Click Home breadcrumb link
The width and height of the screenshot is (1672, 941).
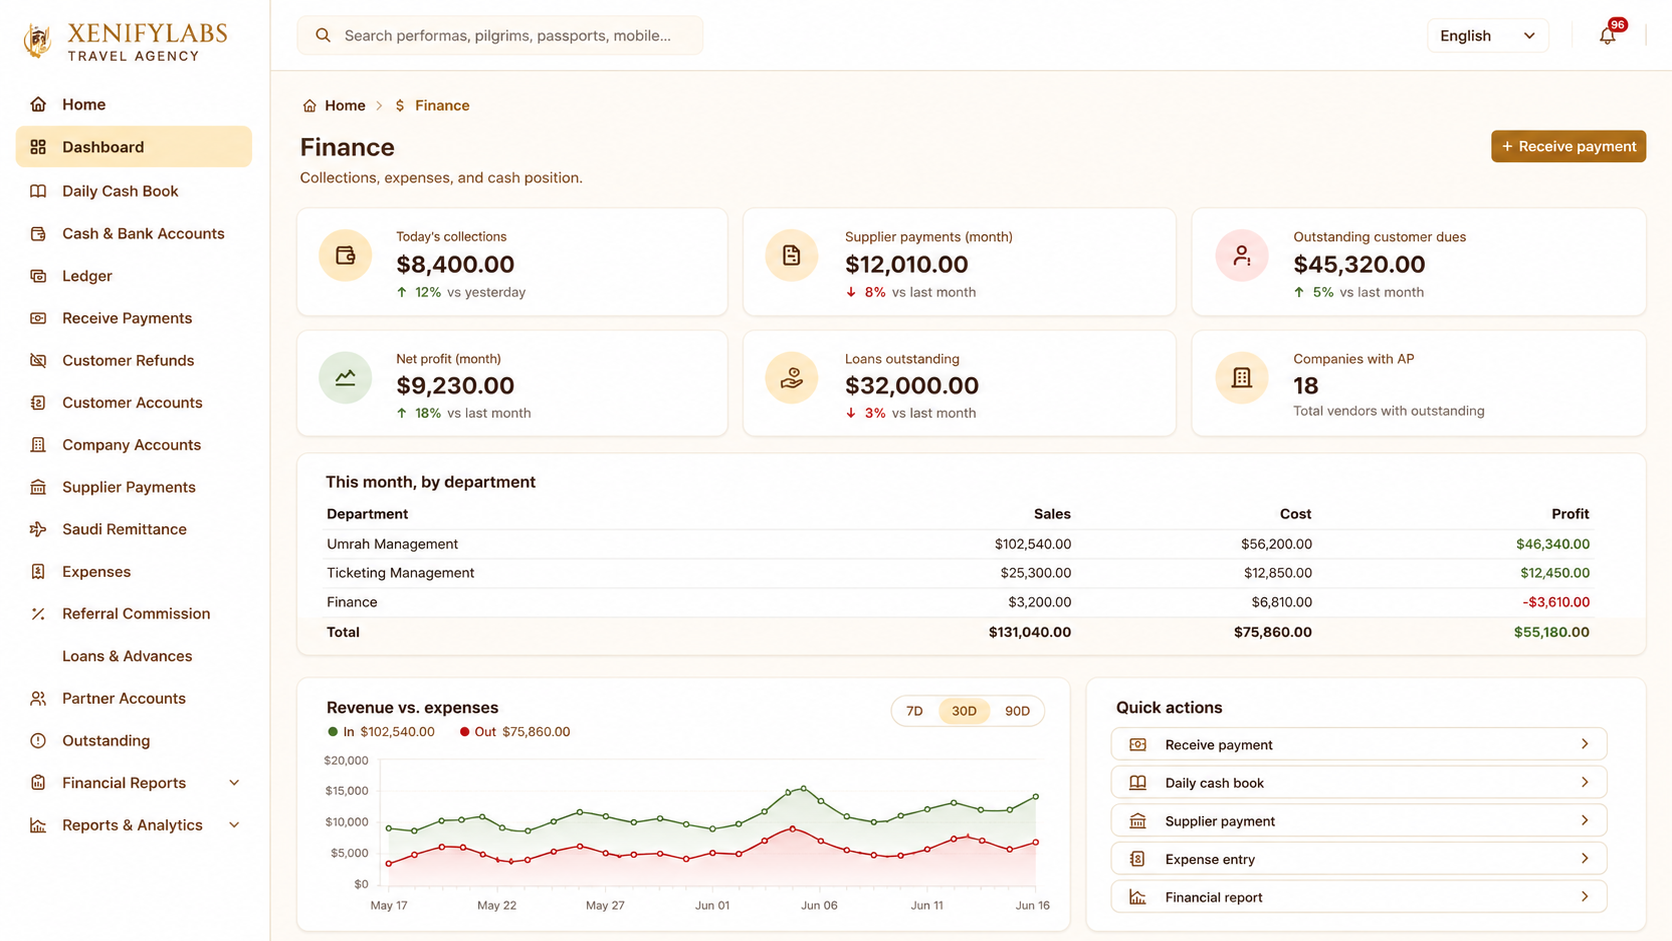point(345,106)
